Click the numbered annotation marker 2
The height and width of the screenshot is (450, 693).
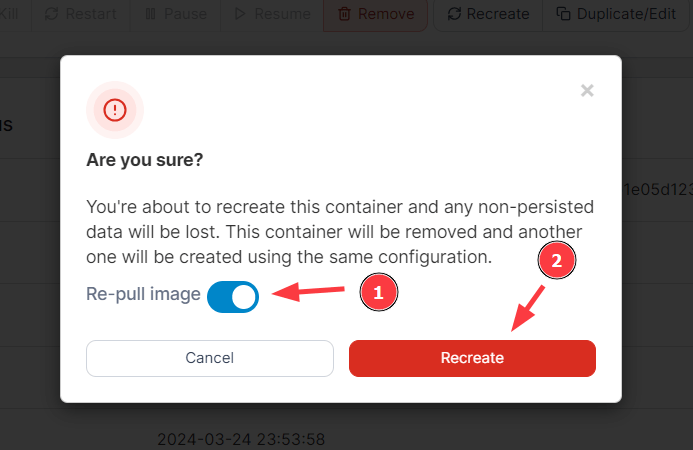(558, 262)
